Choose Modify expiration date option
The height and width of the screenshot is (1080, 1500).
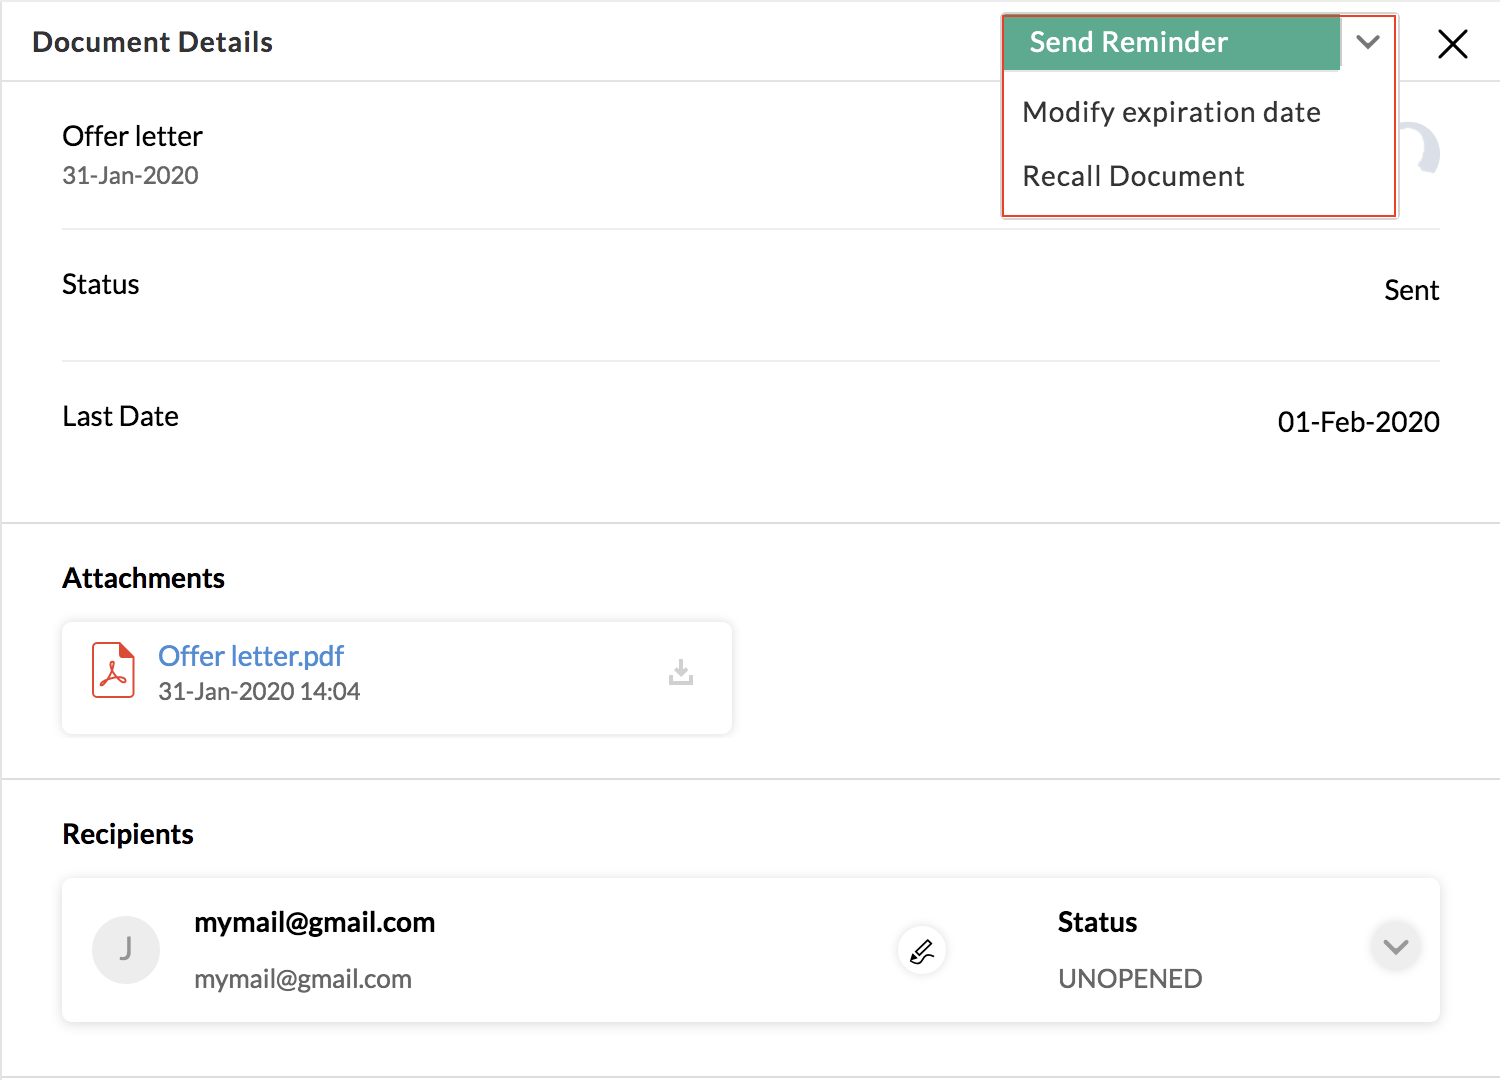pyautogui.click(x=1171, y=112)
